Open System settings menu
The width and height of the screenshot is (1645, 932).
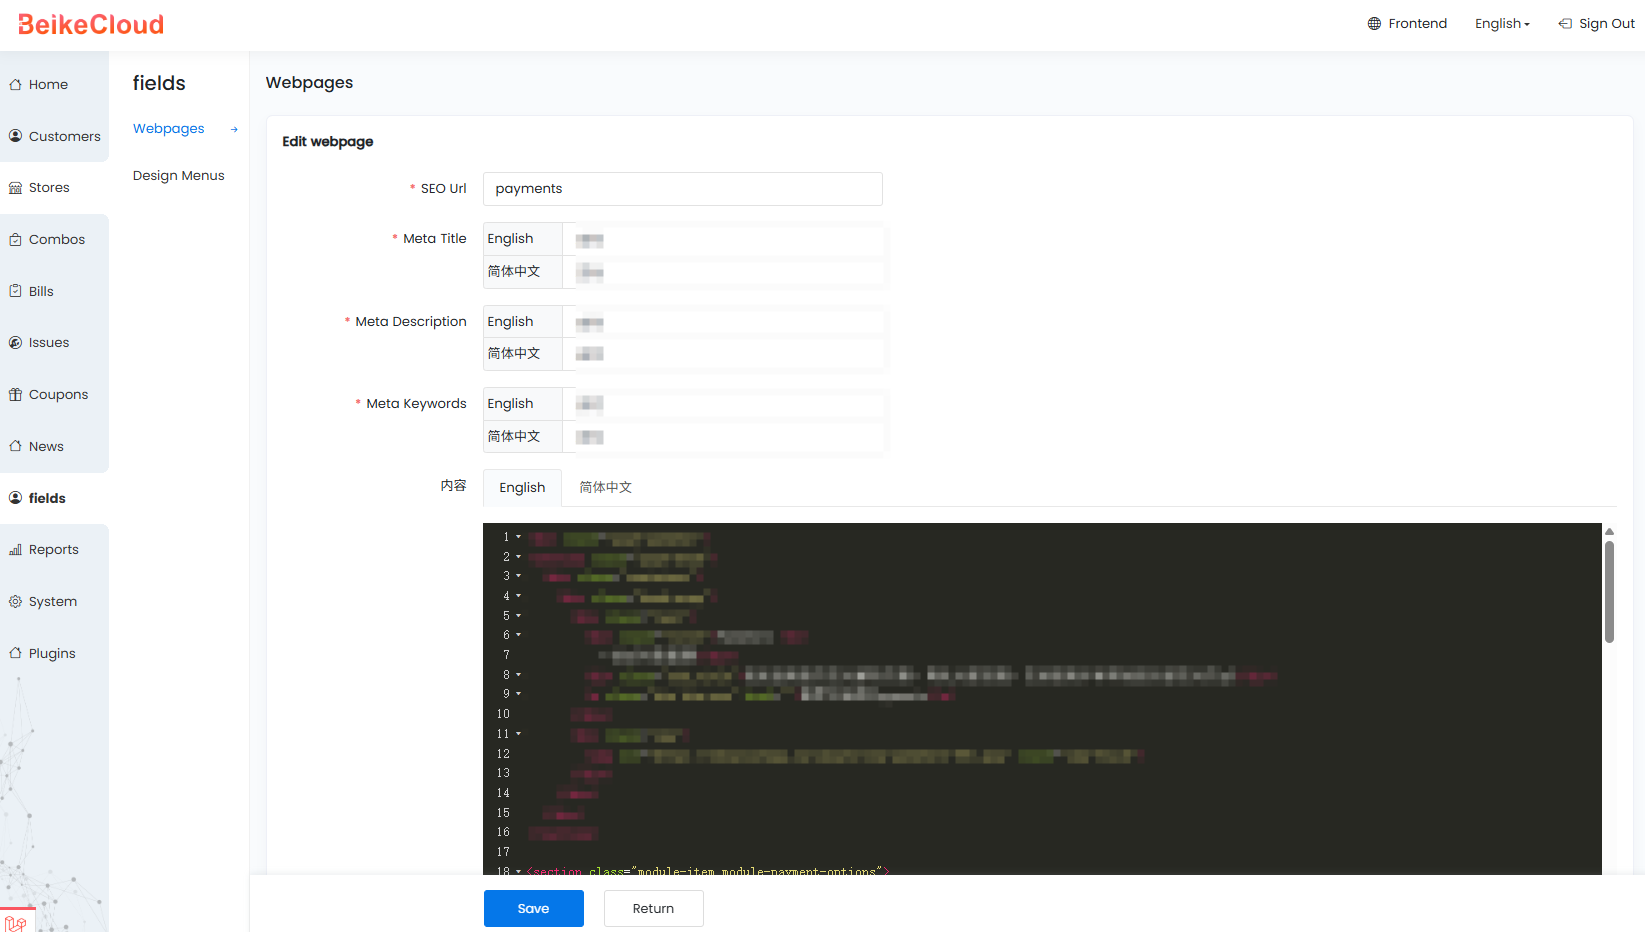[53, 602]
